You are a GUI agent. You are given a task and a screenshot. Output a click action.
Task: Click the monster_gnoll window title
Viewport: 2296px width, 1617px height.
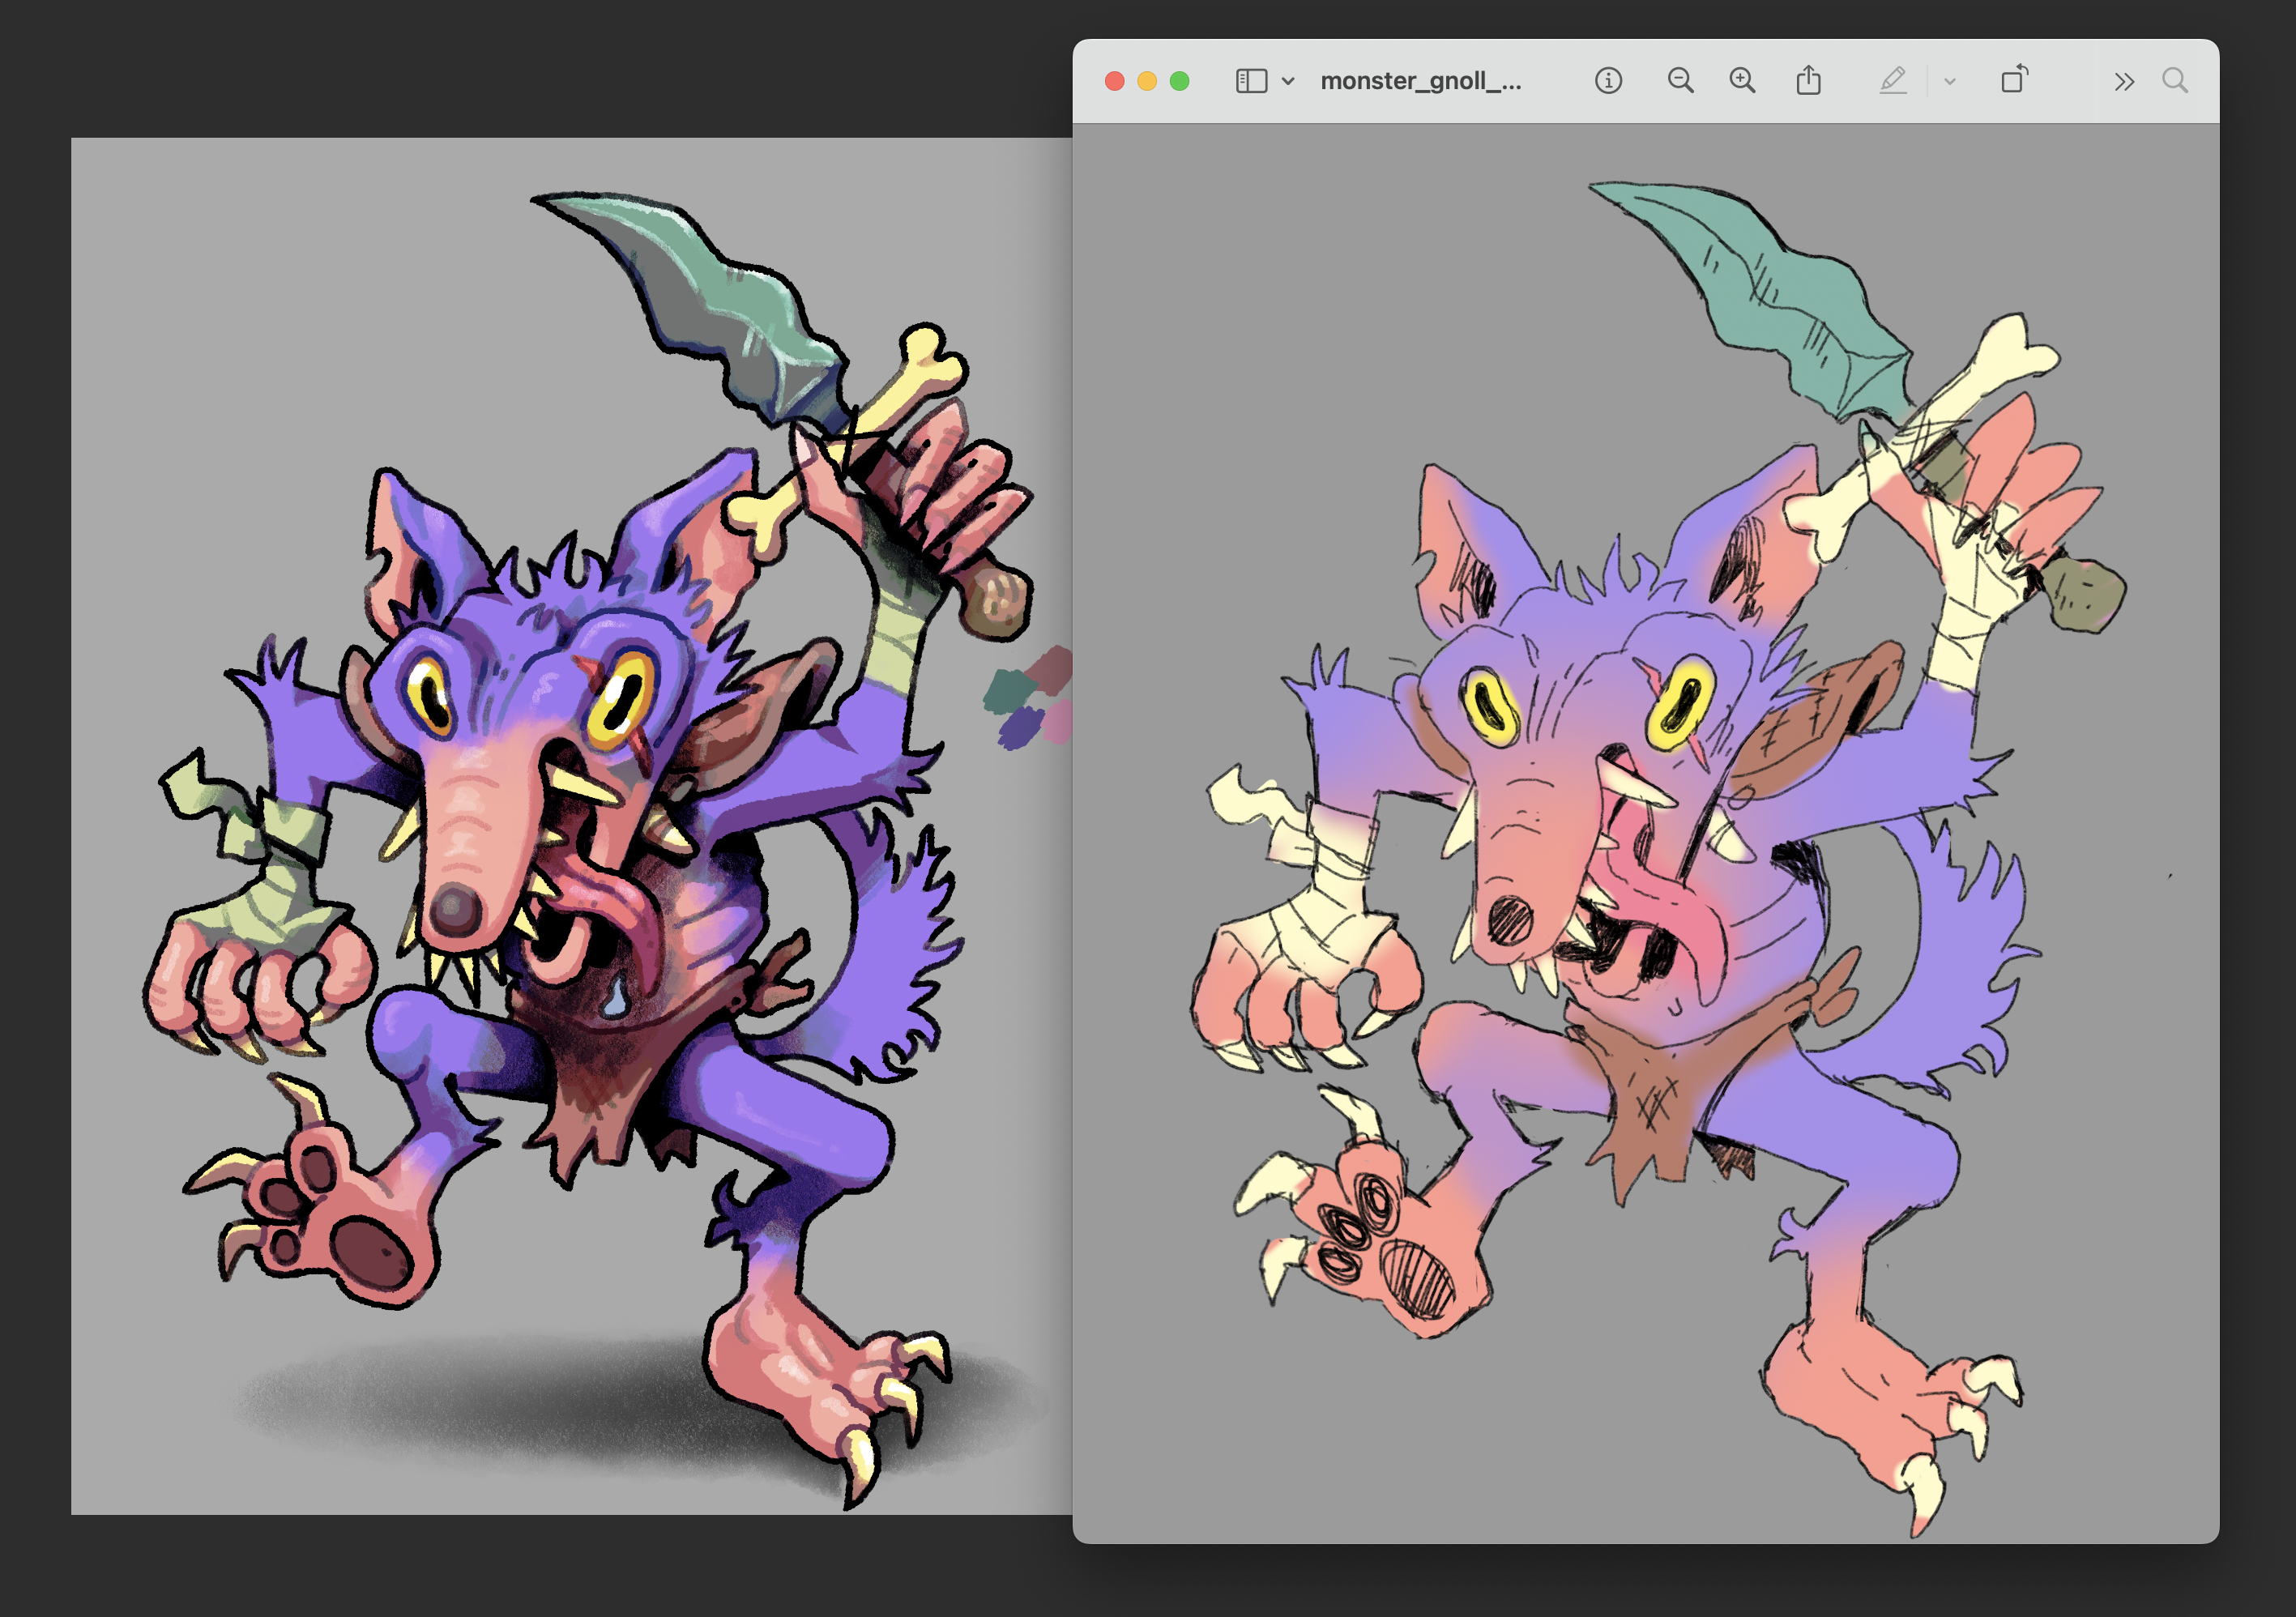1420,81
